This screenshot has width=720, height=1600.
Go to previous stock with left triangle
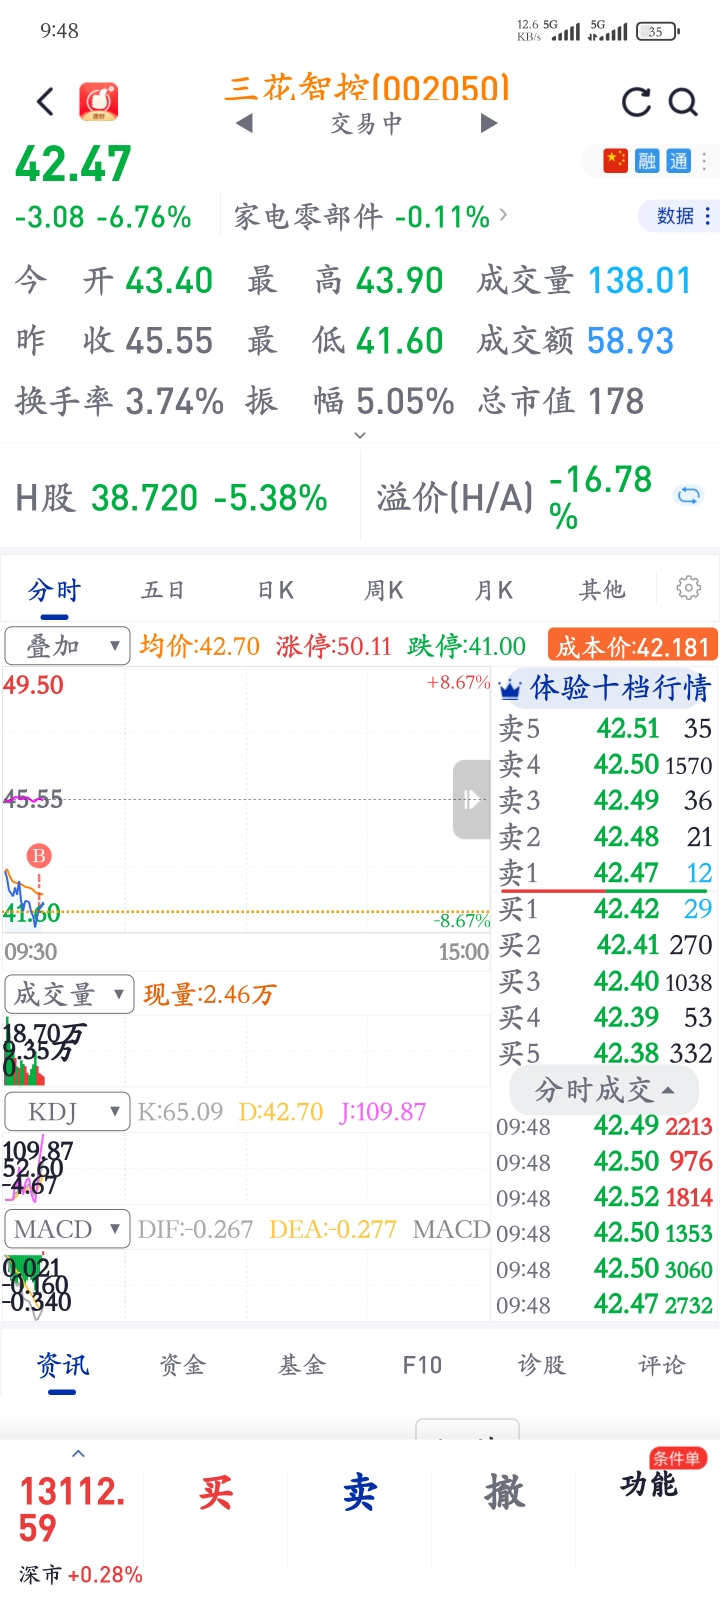click(x=244, y=123)
